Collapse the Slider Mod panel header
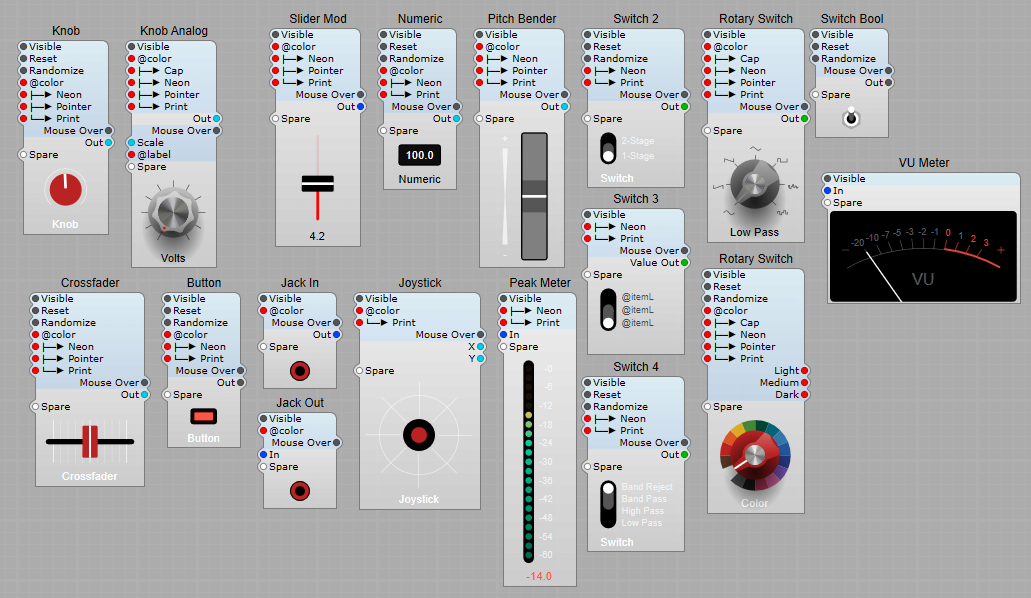This screenshot has height=598, width=1031. click(316, 18)
